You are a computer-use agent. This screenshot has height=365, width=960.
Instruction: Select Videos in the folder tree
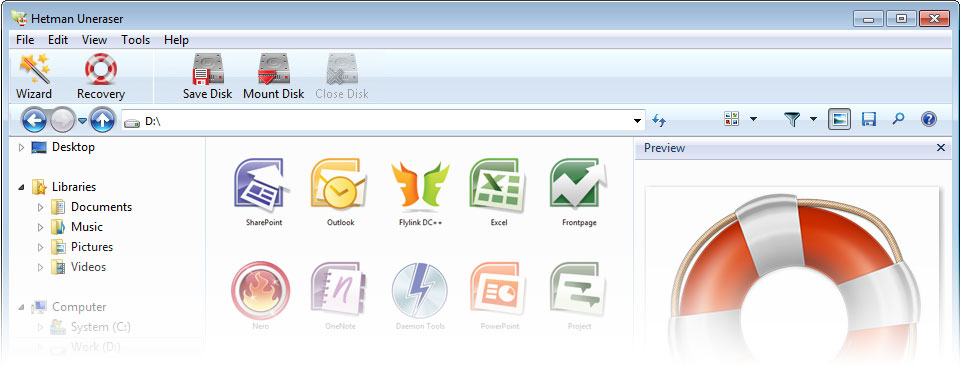click(x=88, y=267)
